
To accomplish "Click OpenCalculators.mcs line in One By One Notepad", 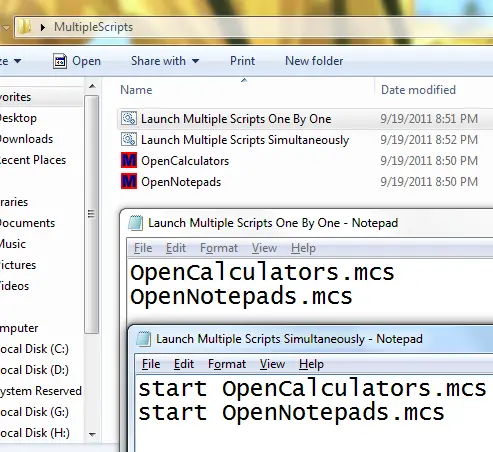I will (262, 273).
